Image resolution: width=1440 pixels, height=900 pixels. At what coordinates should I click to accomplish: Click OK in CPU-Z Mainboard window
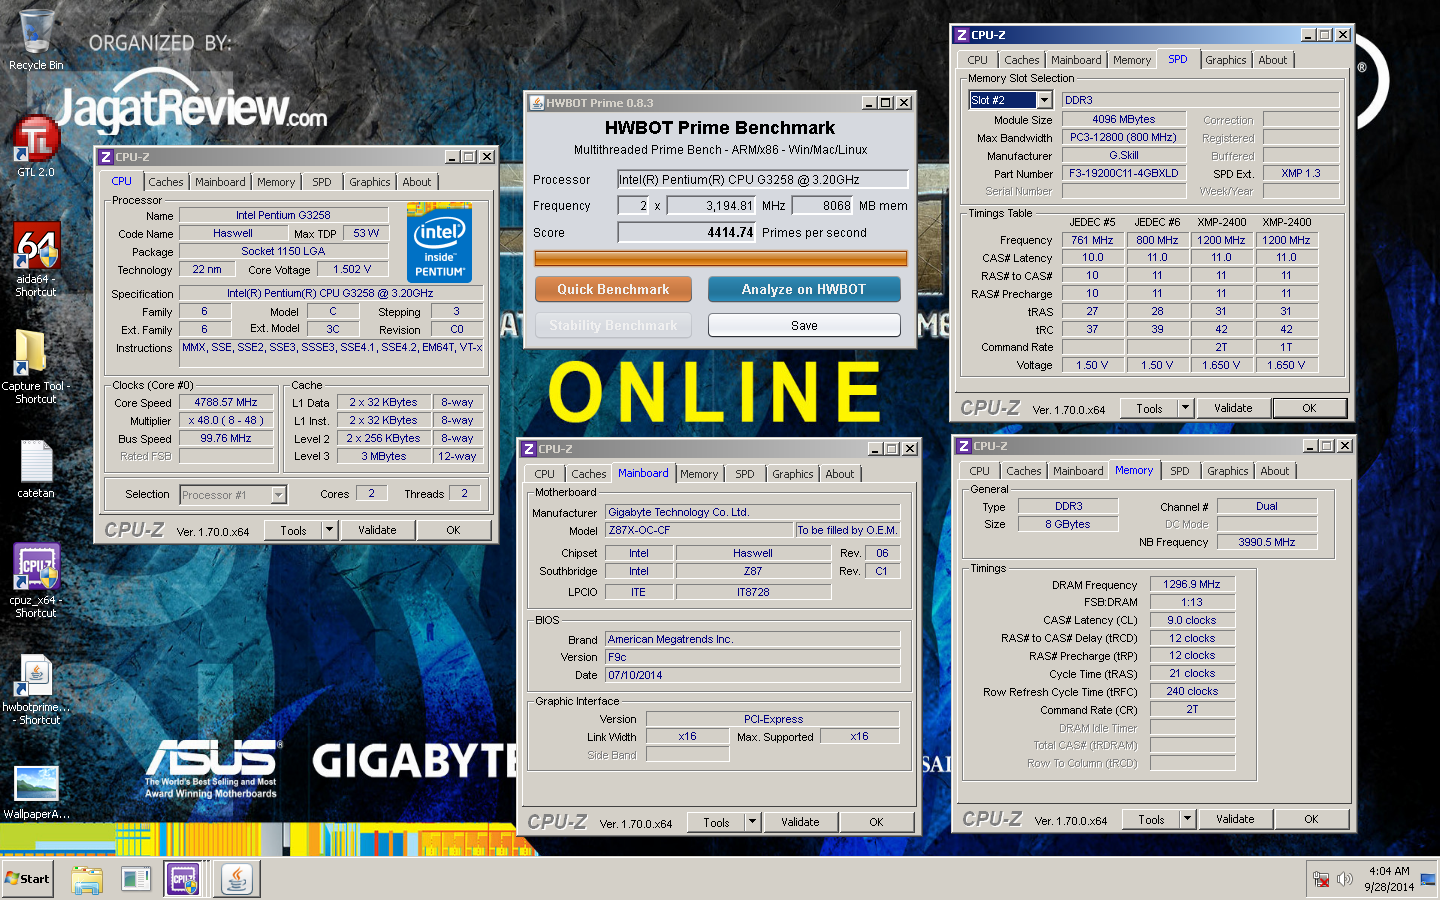(876, 822)
